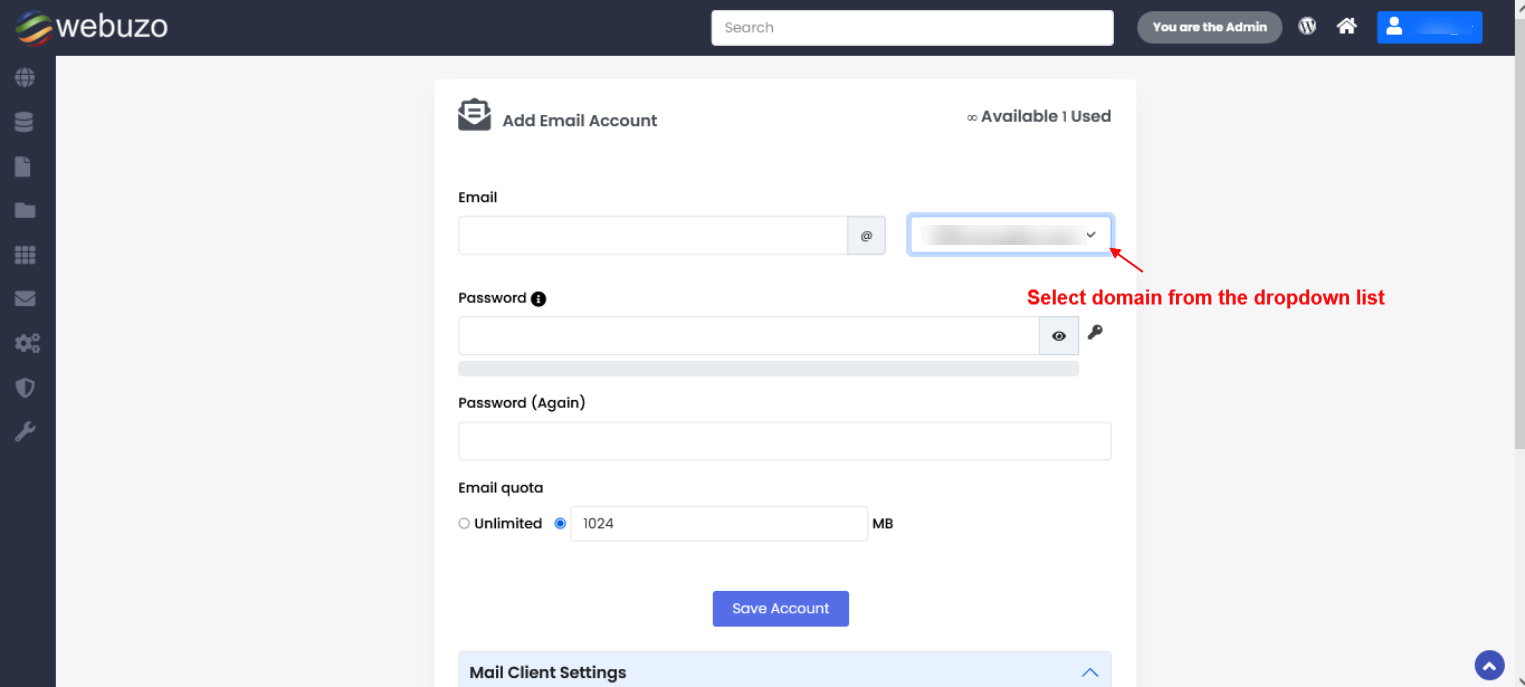Click the Search field in the top bar
This screenshot has height=687, width=1525.
912,28
